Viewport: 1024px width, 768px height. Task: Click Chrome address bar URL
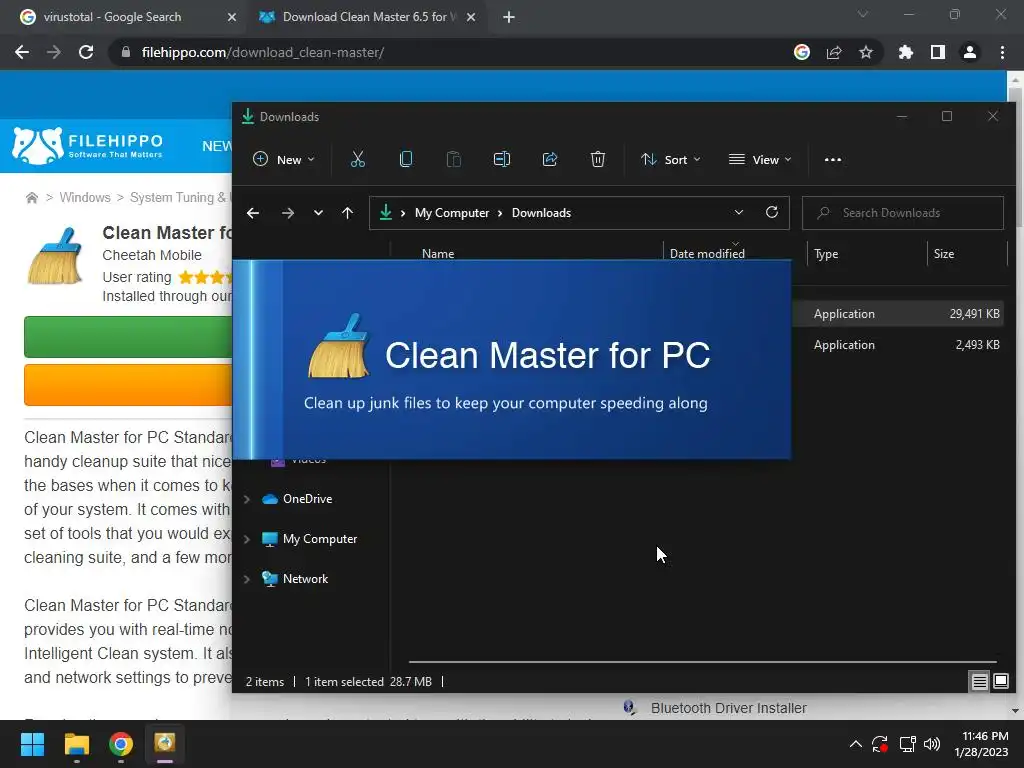(263, 52)
